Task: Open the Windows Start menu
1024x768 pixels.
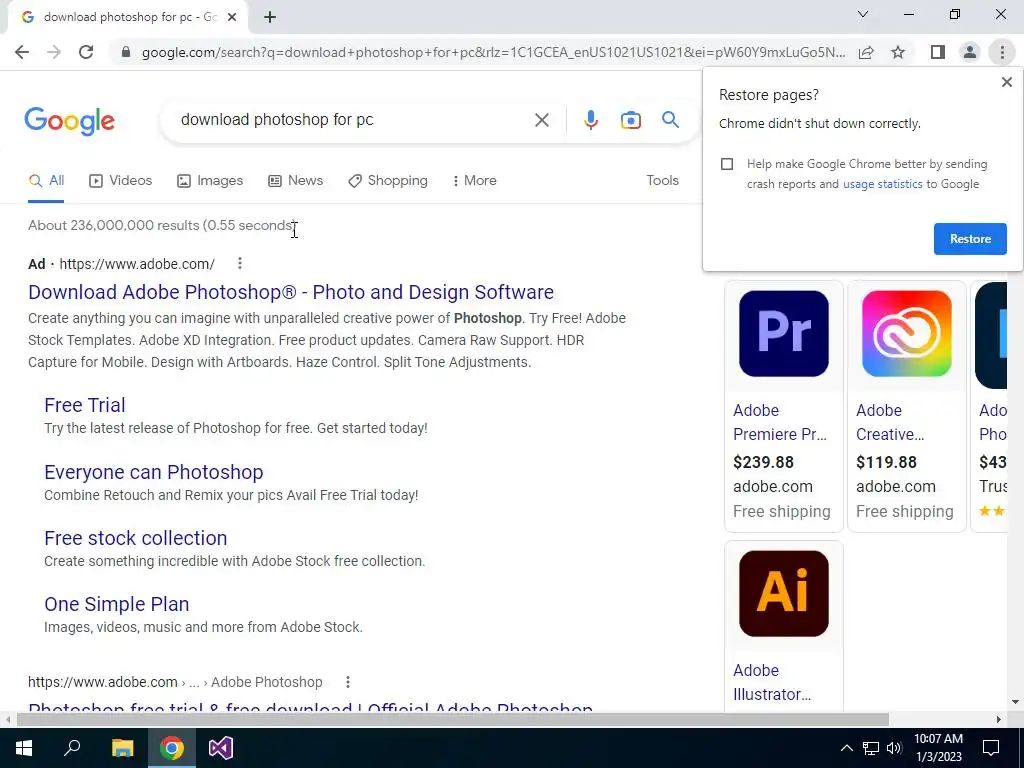Action: pyautogui.click(x=24, y=748)
